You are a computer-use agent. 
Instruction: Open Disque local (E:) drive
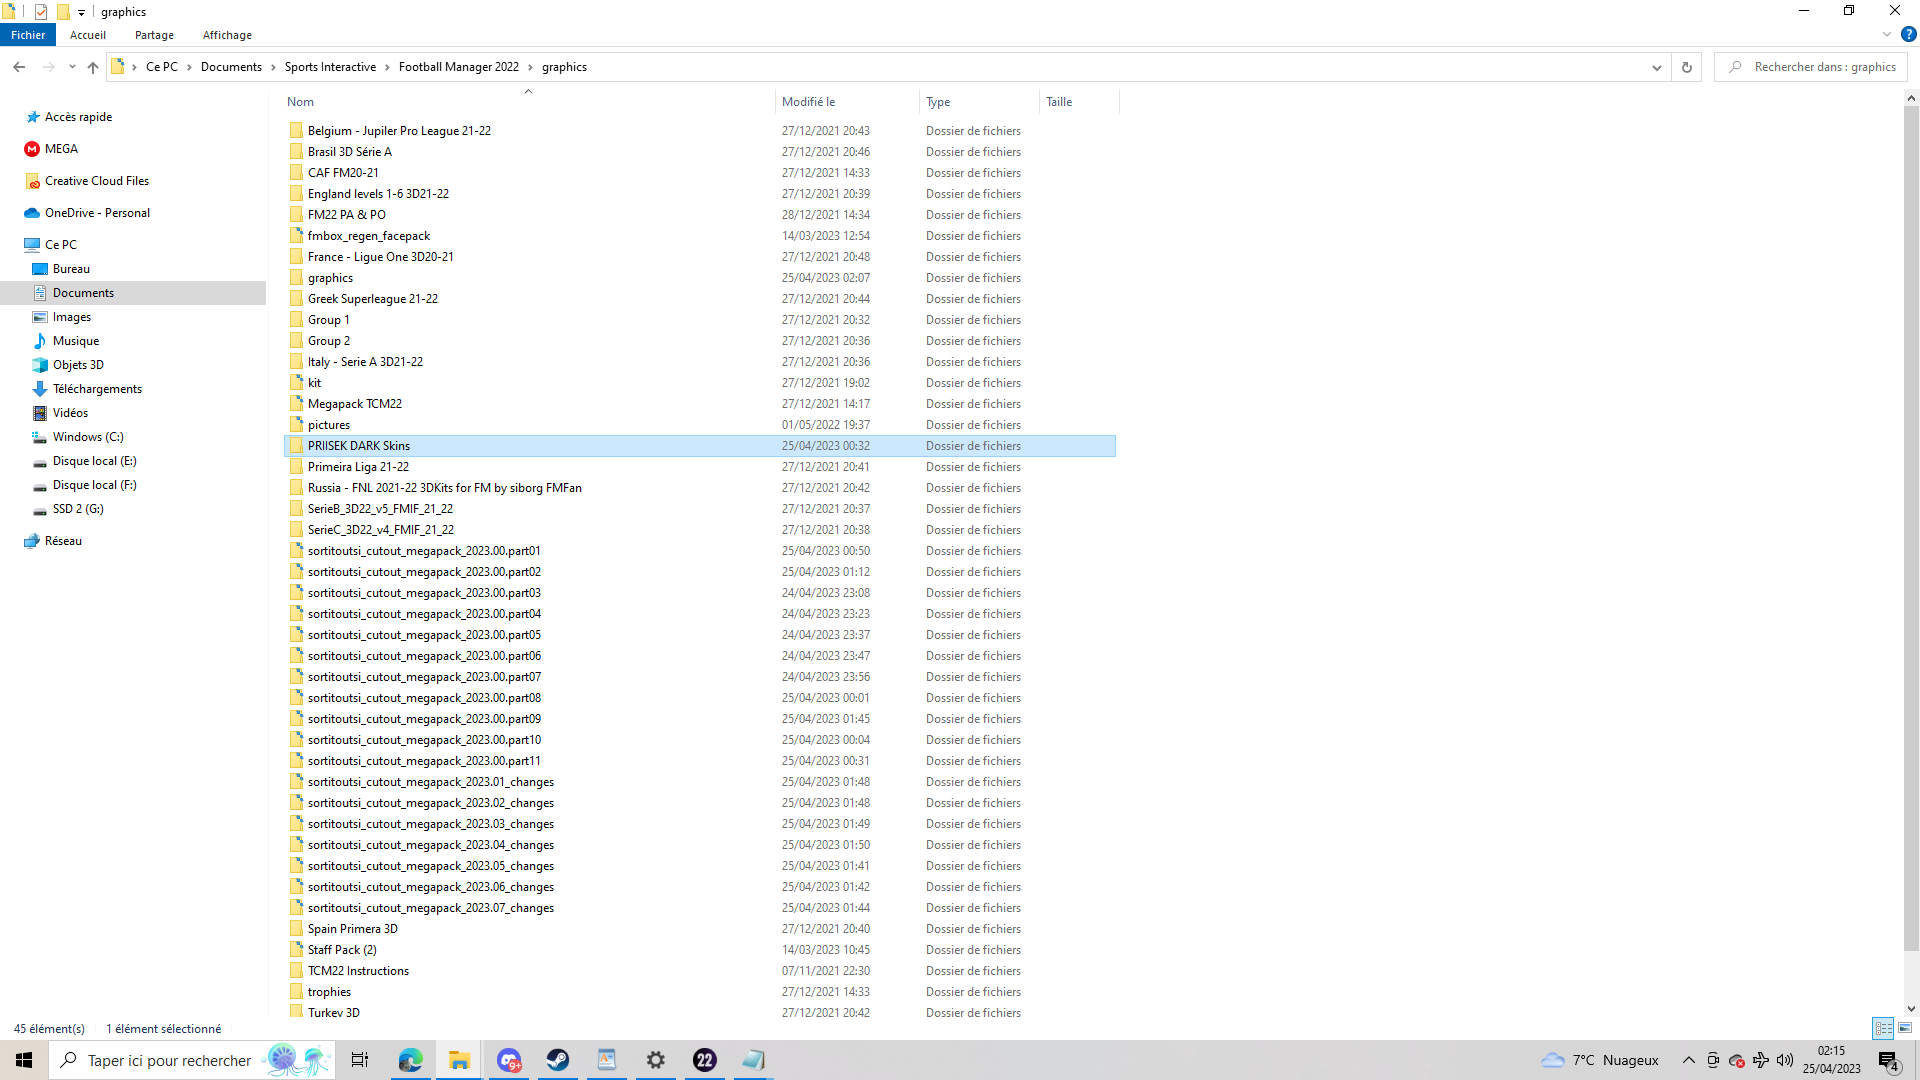coord(94,461)
